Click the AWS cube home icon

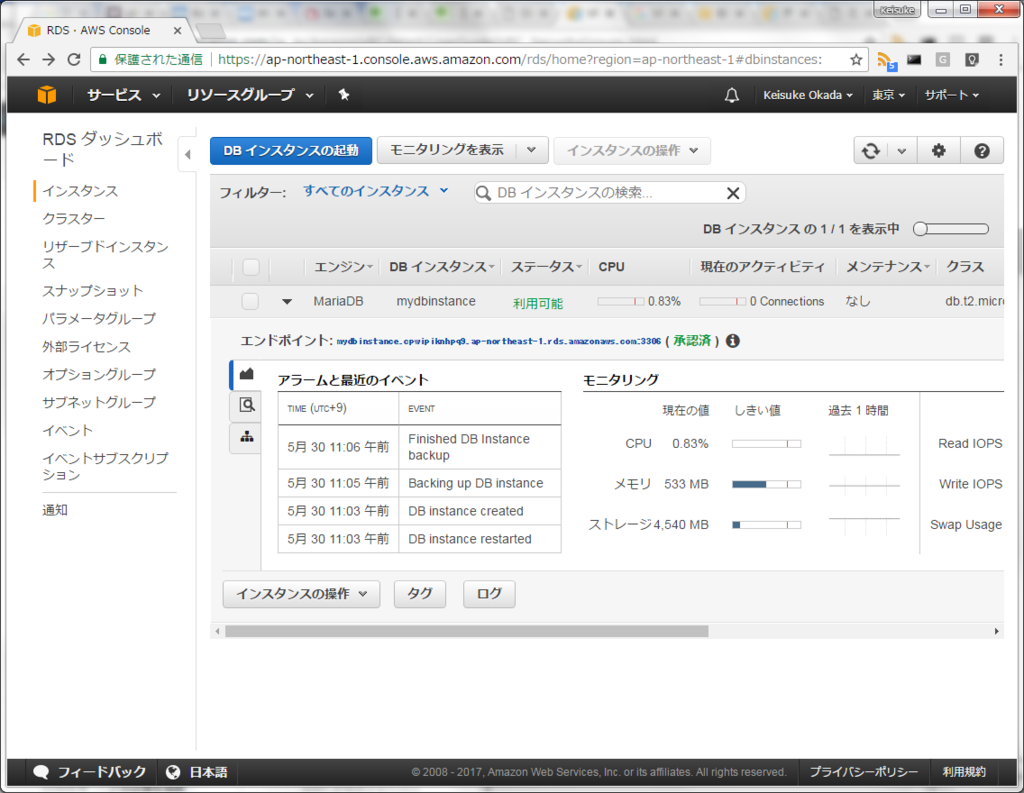click(47, 95)
